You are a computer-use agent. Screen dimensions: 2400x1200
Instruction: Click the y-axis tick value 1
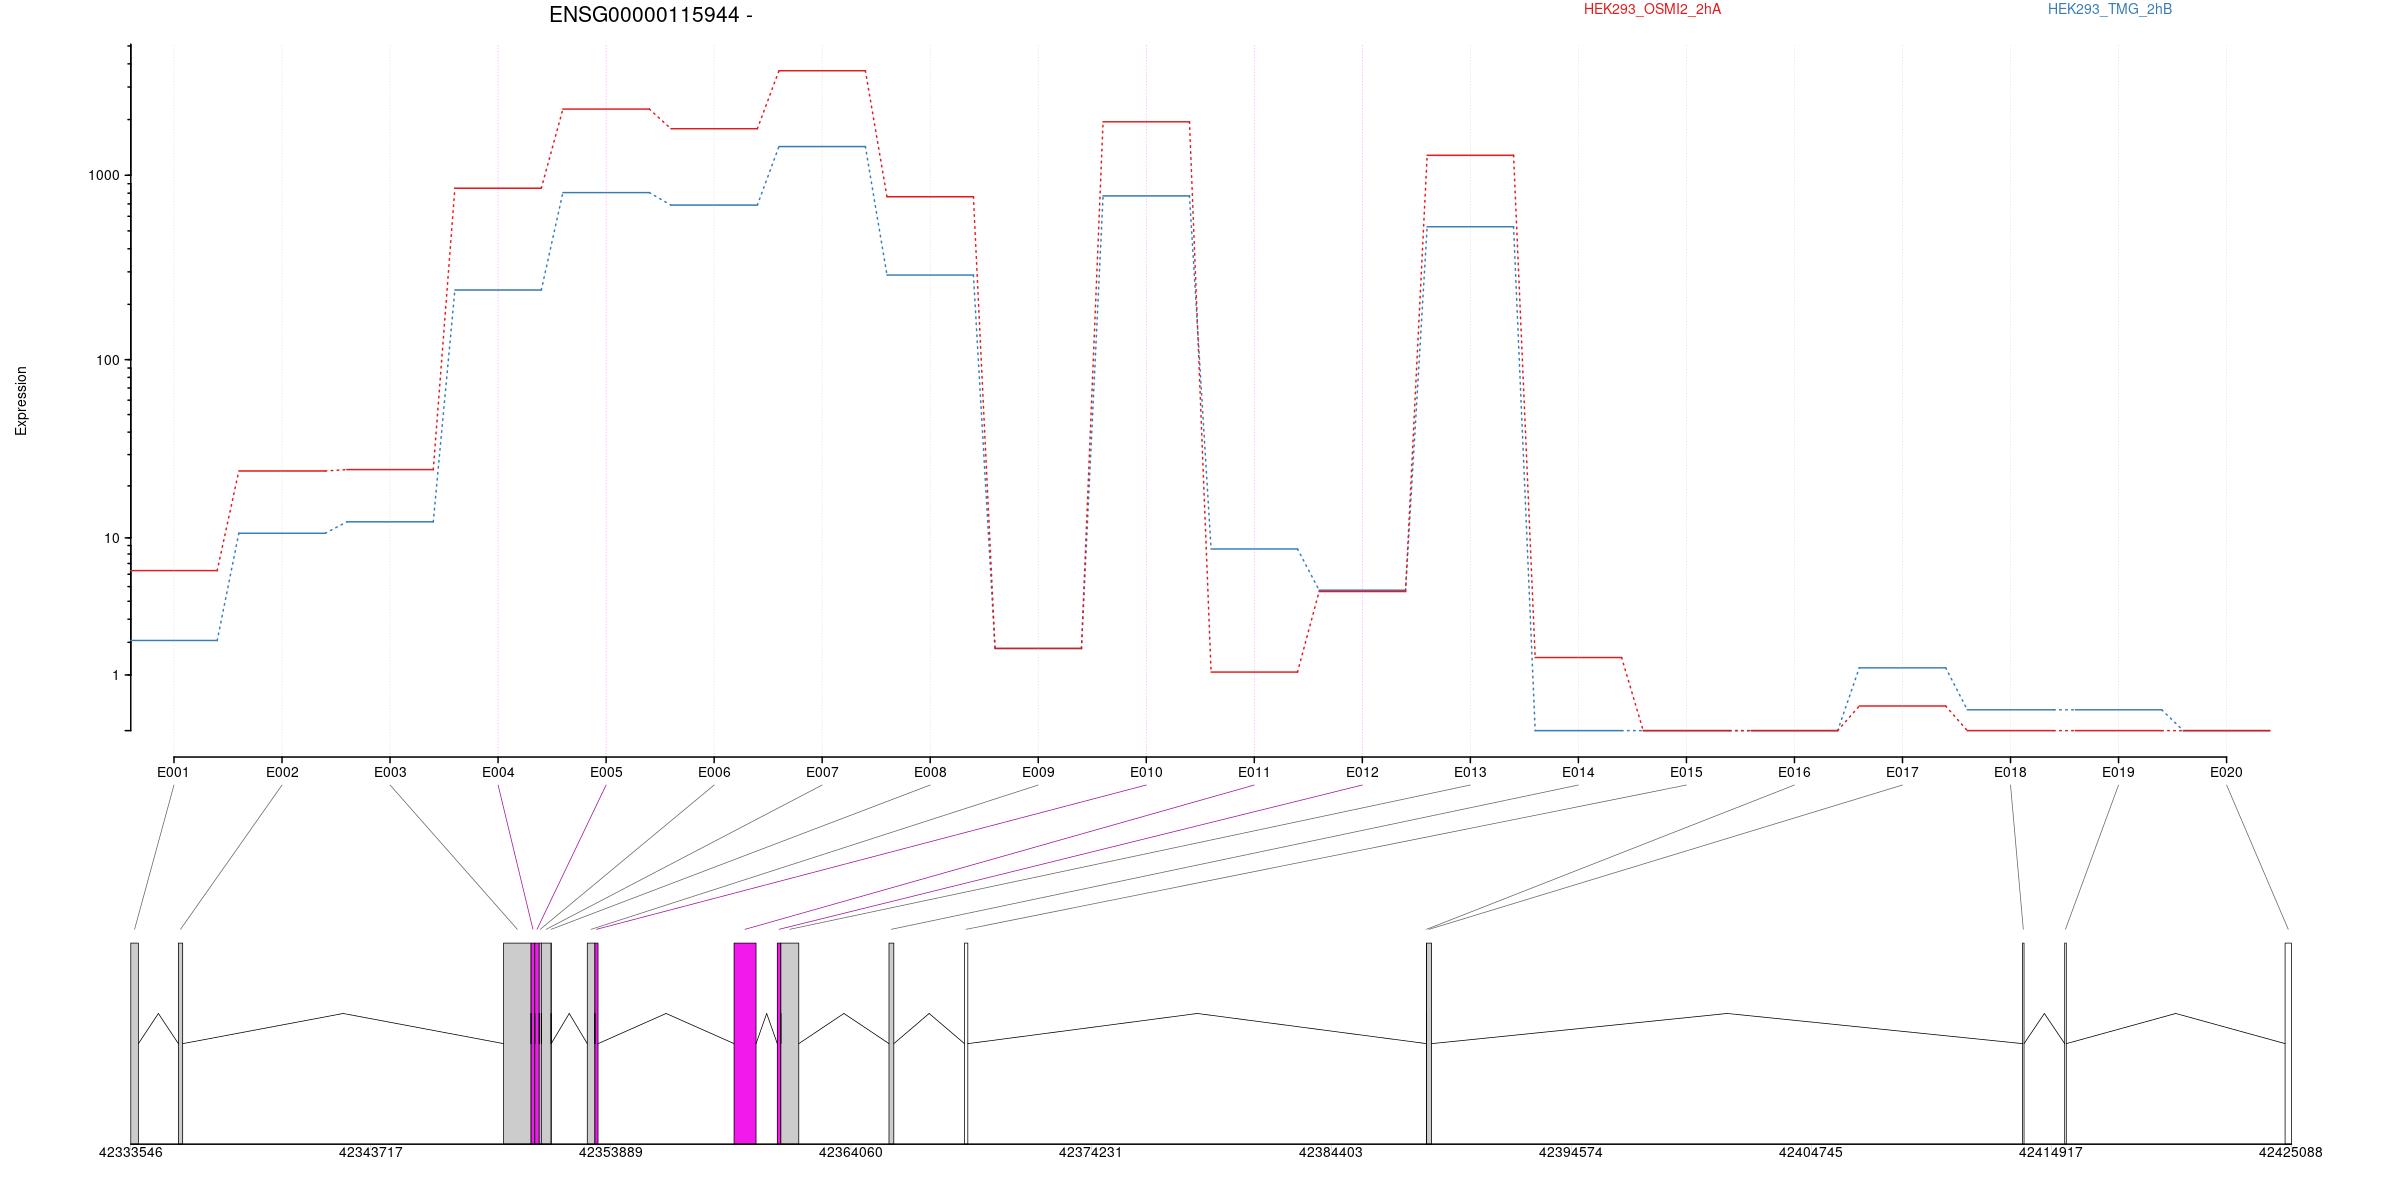[x=115, y=675]
